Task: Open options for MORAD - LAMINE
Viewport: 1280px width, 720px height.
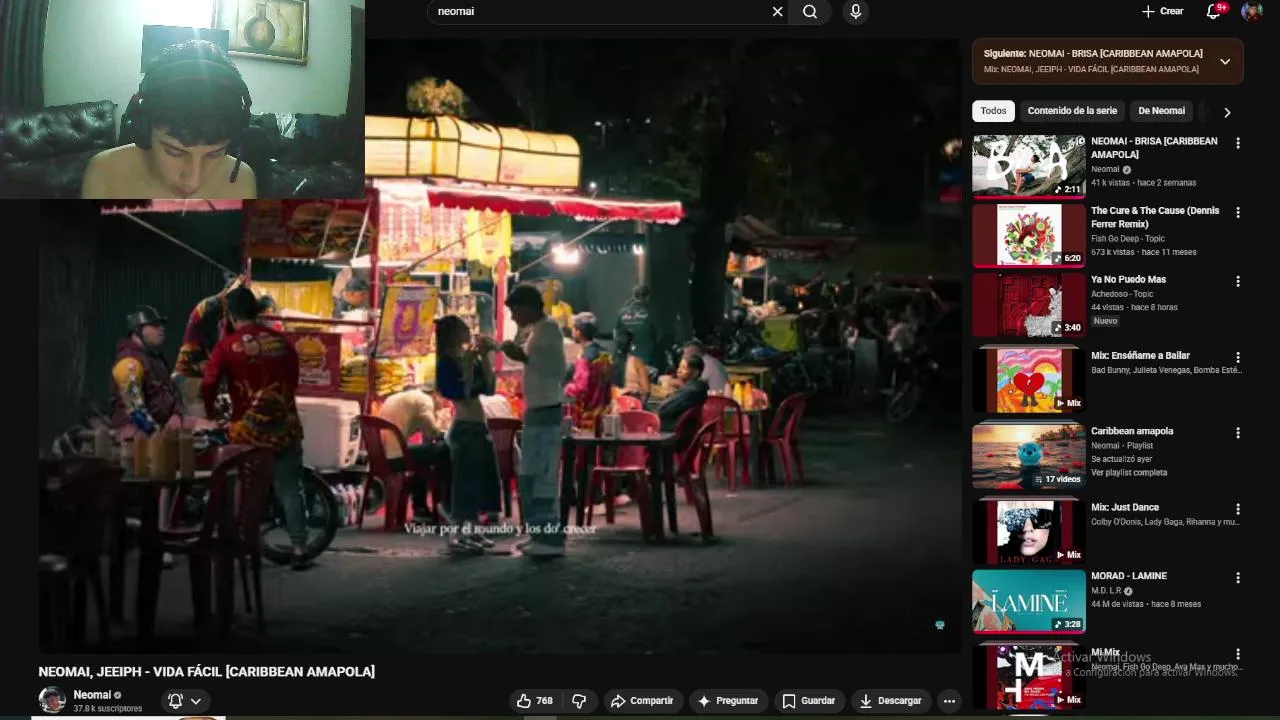Action: [x=1238, y=578]
